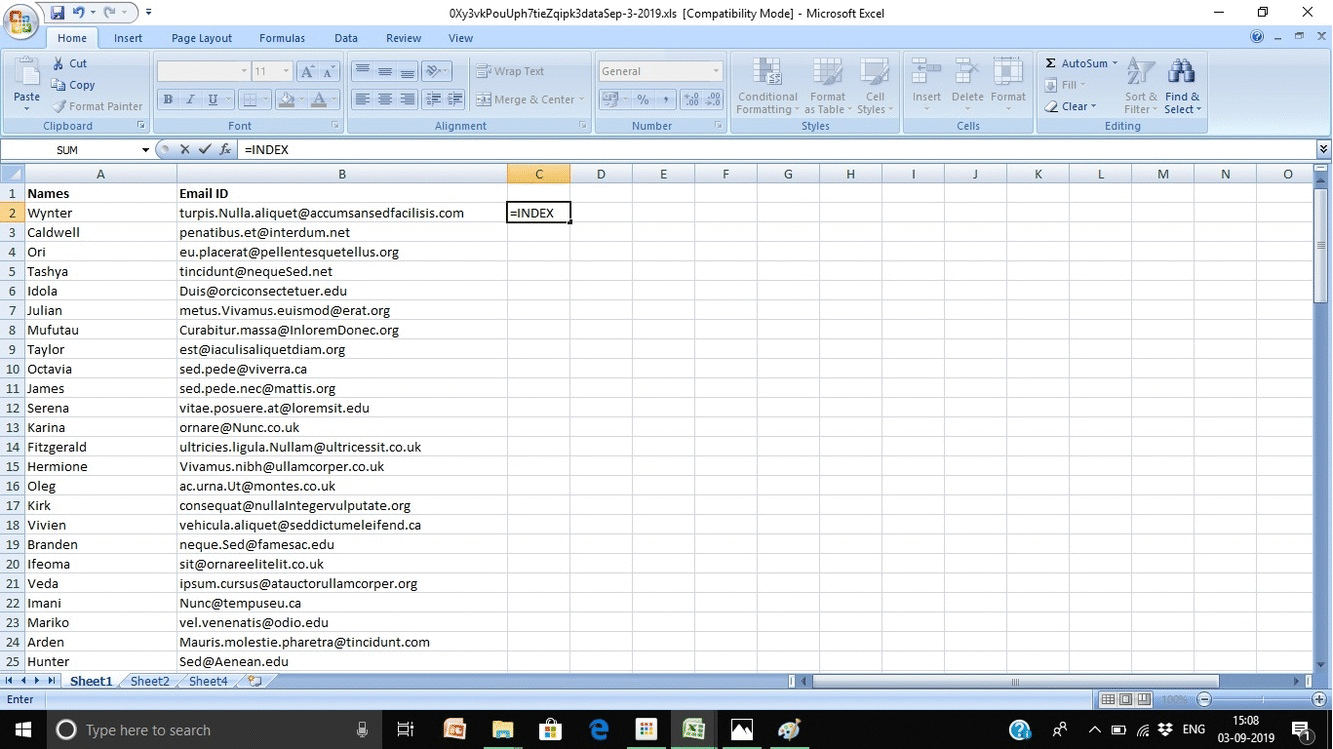Save the workbook from Quick Access Toolbar
1333x749 pixels.
pyautogui.click(x=58, y=13)
